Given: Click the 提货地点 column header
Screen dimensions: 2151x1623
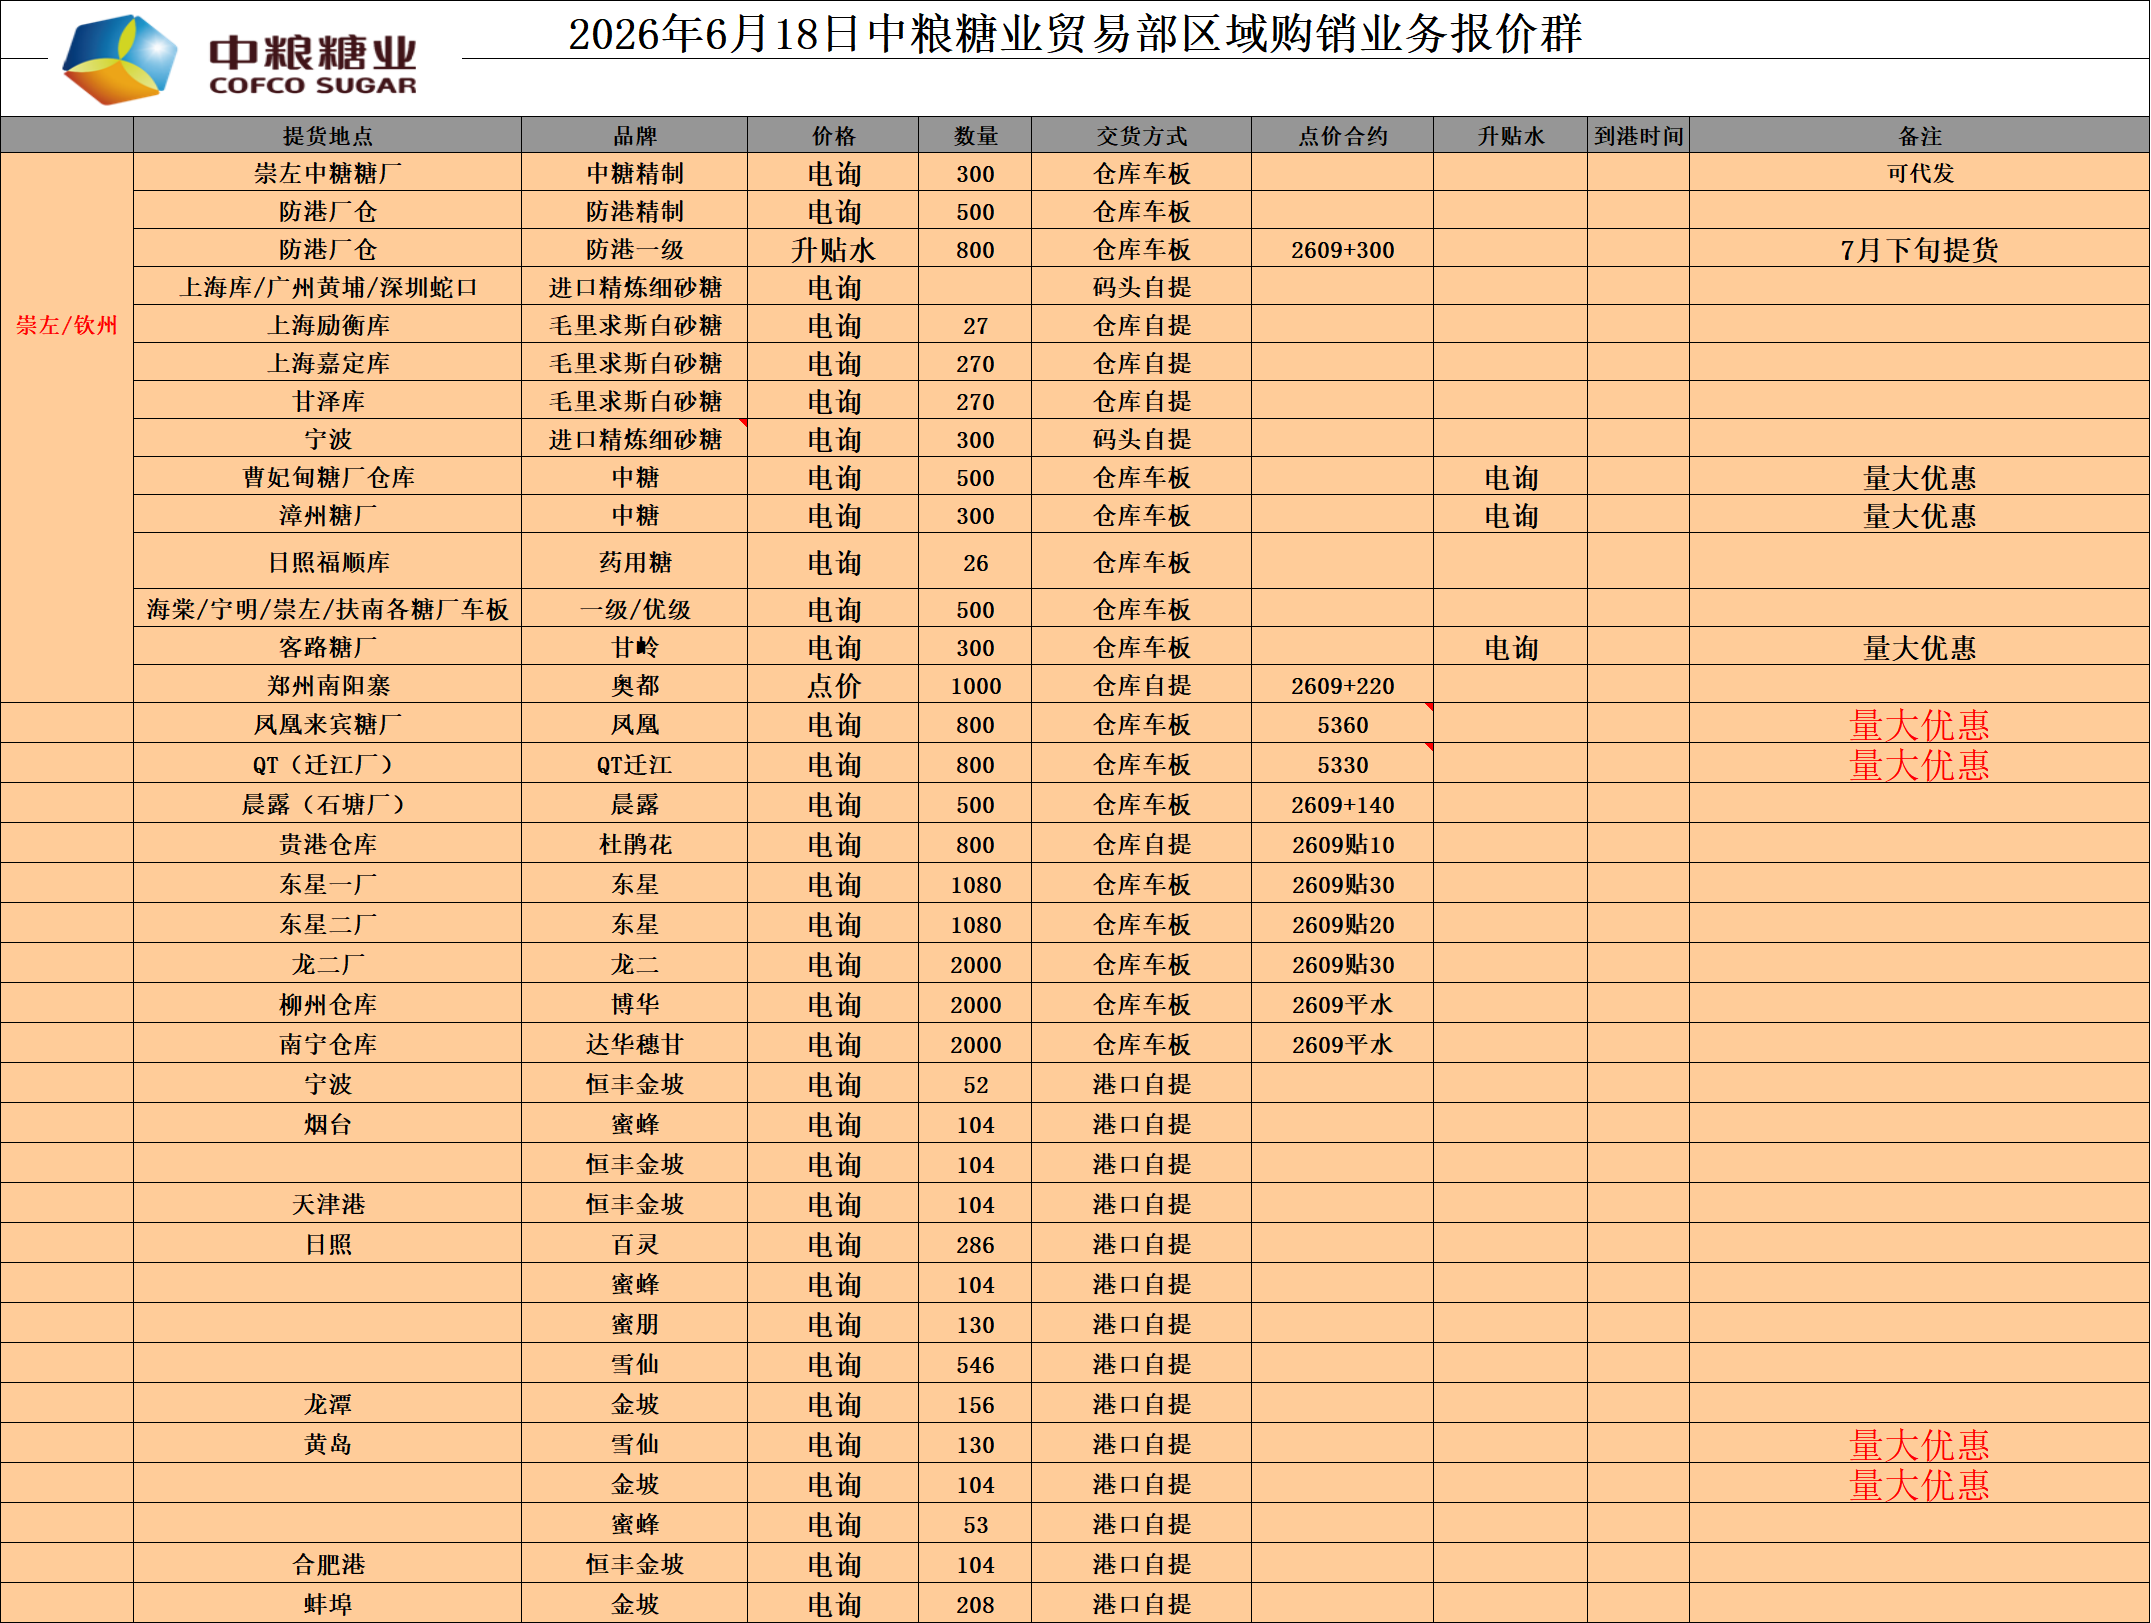Looking at the screenshot, I should pyautogui.click(x=328, y=135).
